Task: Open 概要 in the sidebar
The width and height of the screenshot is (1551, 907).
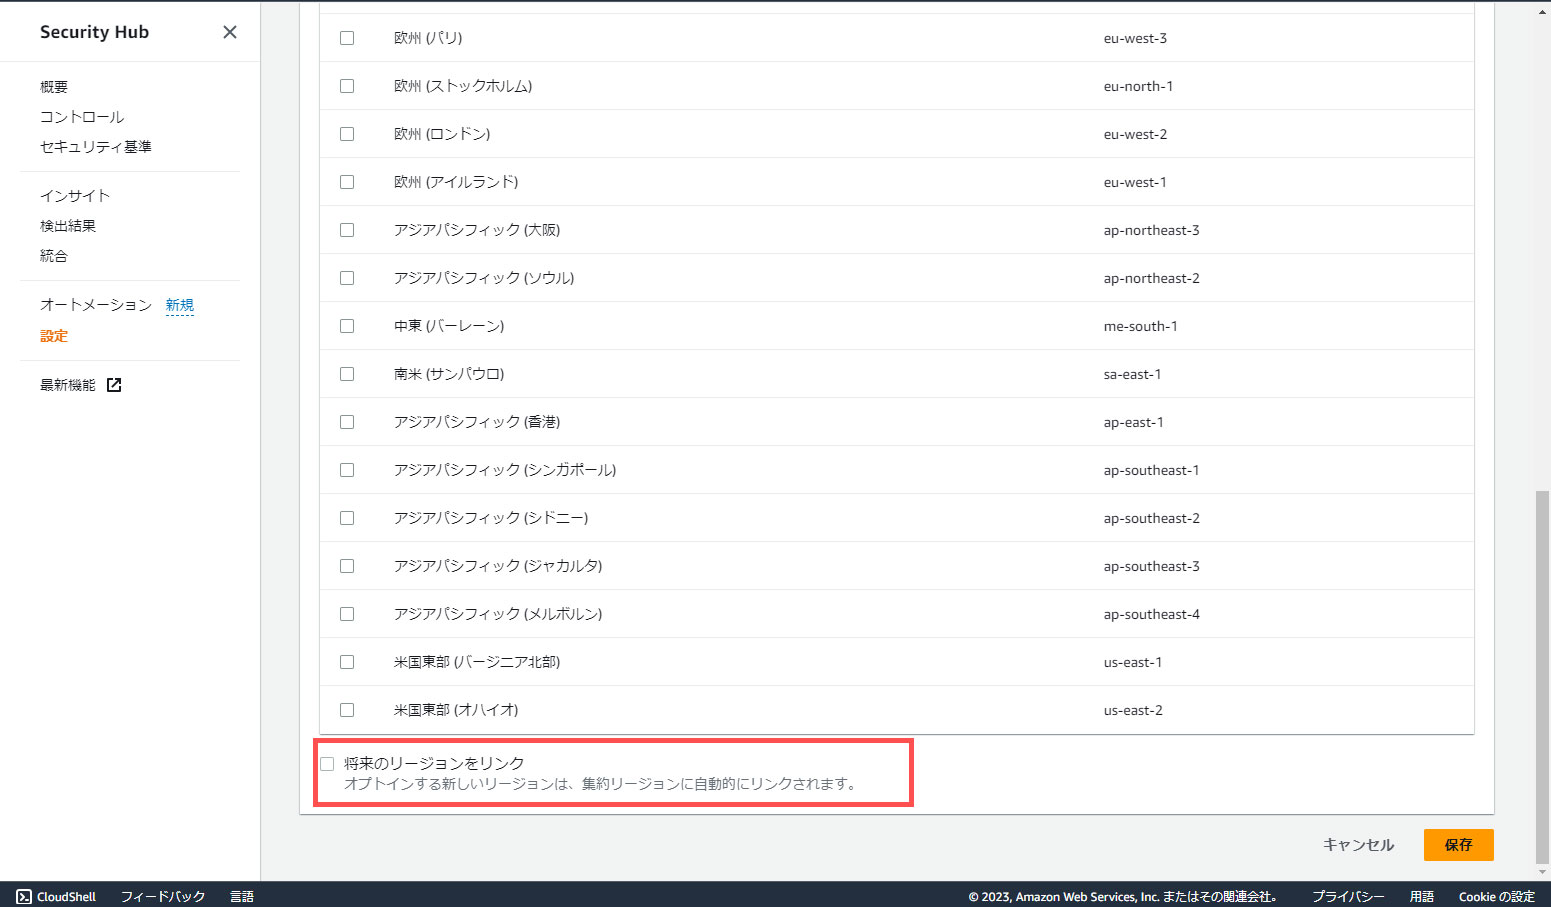Action: point(54,87)
